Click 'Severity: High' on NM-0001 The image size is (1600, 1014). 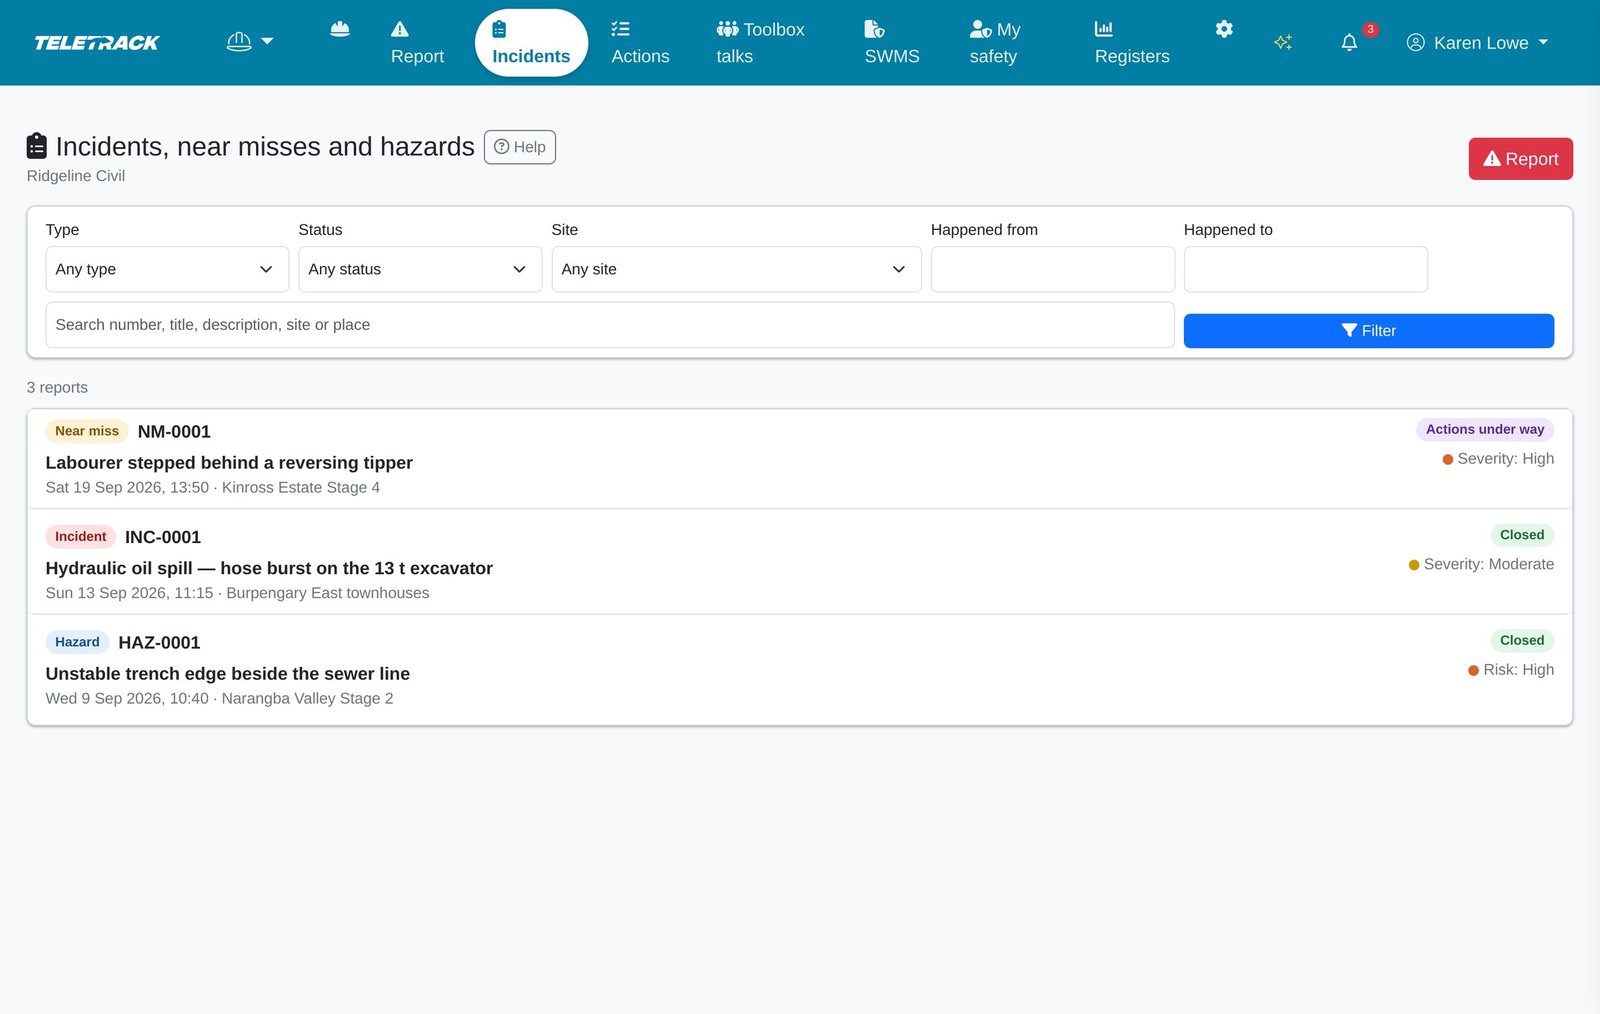pyautogui.click(x=1505, y=459)
